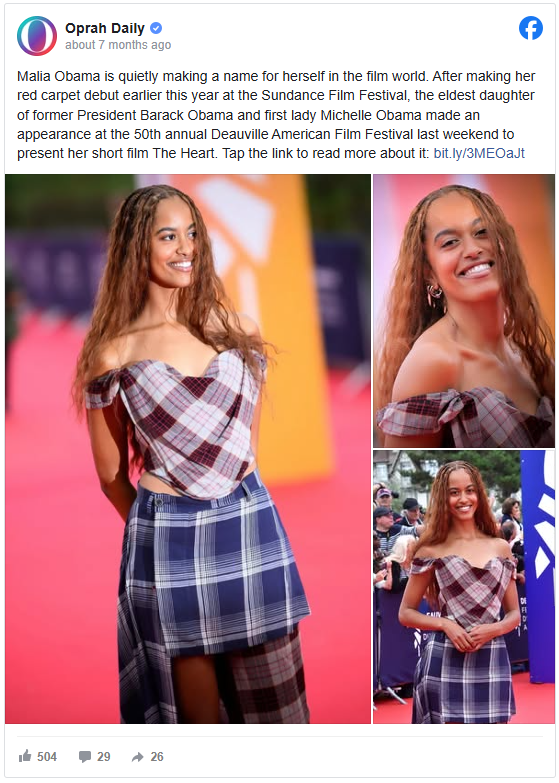Click the blue verified badge icon
Viewport: 559px width, 783px height.
(156, 28)
